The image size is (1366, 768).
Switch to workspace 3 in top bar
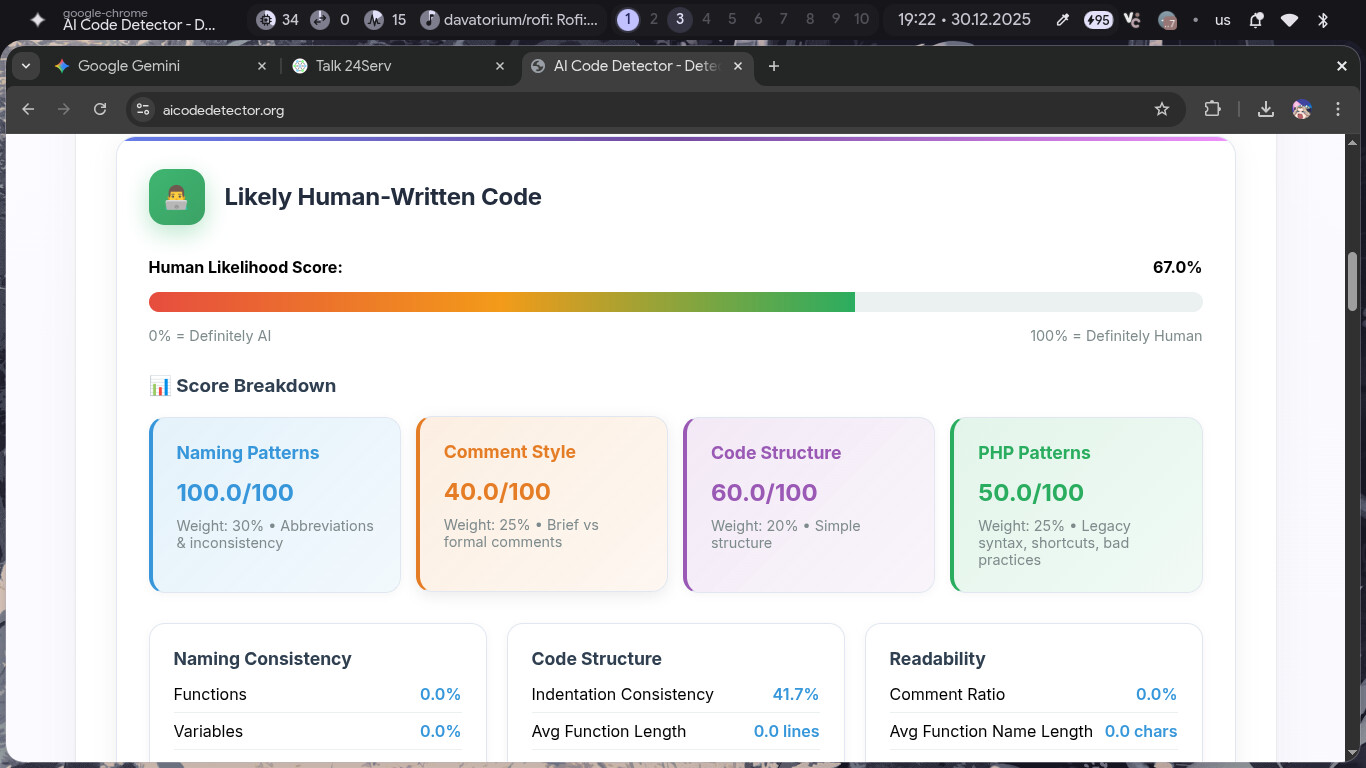point(680,19)
